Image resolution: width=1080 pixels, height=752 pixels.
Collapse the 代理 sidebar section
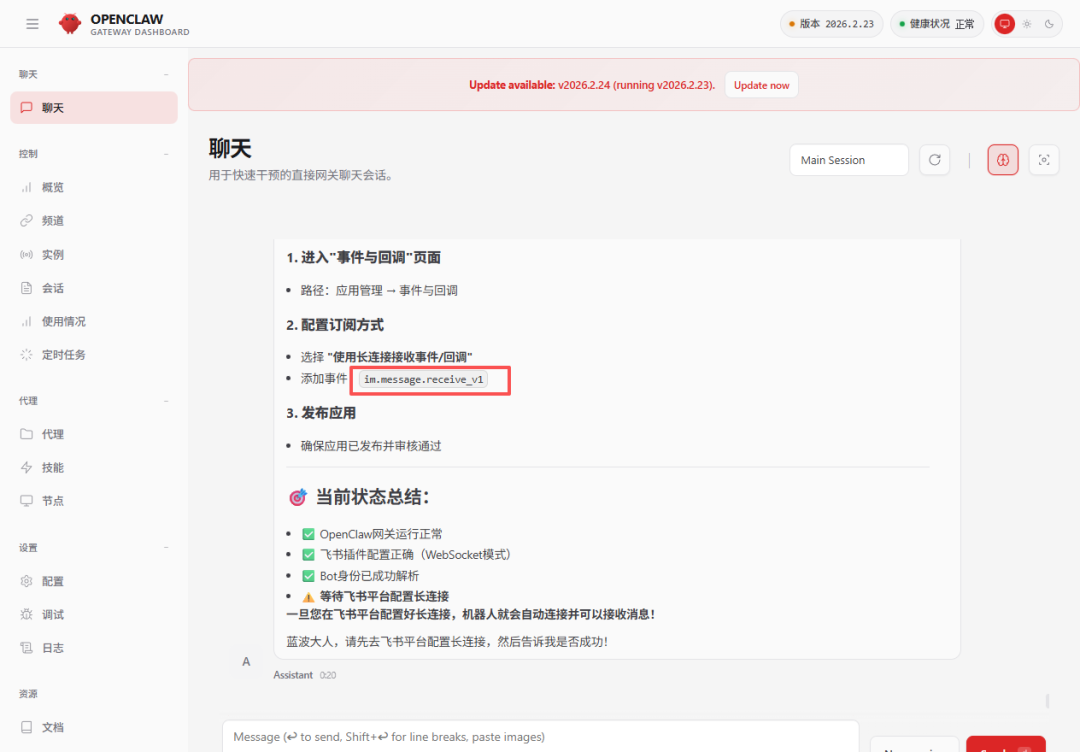pyautogui.click(x=166, y=401)
